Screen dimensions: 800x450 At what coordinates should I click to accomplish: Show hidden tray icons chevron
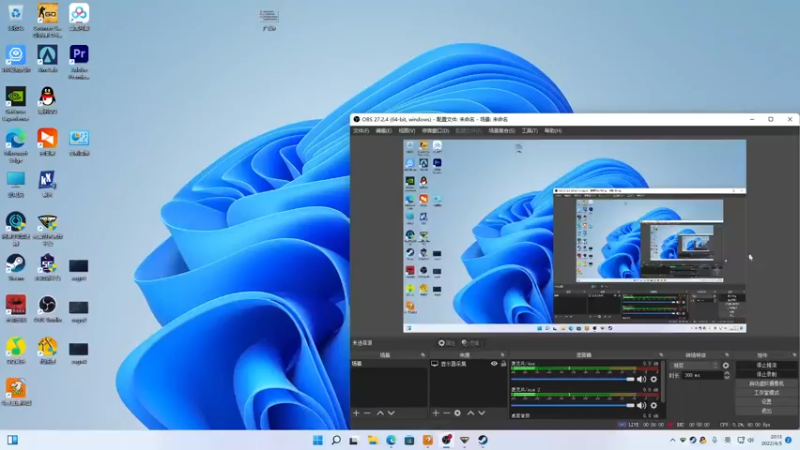(x=672, y=440)
